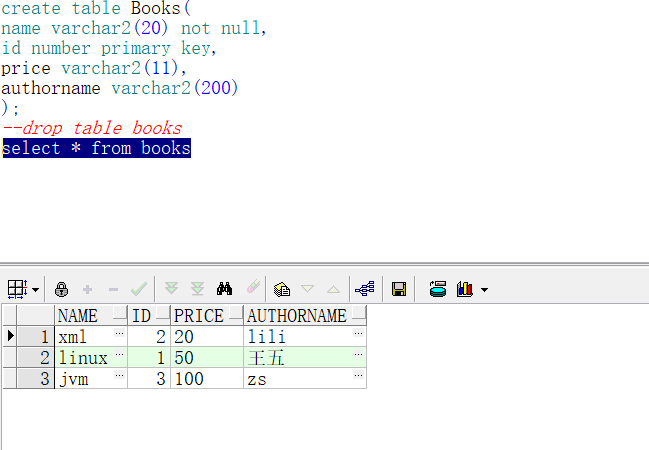Click the insert record plus icon
The height and width of the screenshot is (450, 649).
tap(87, 289)
